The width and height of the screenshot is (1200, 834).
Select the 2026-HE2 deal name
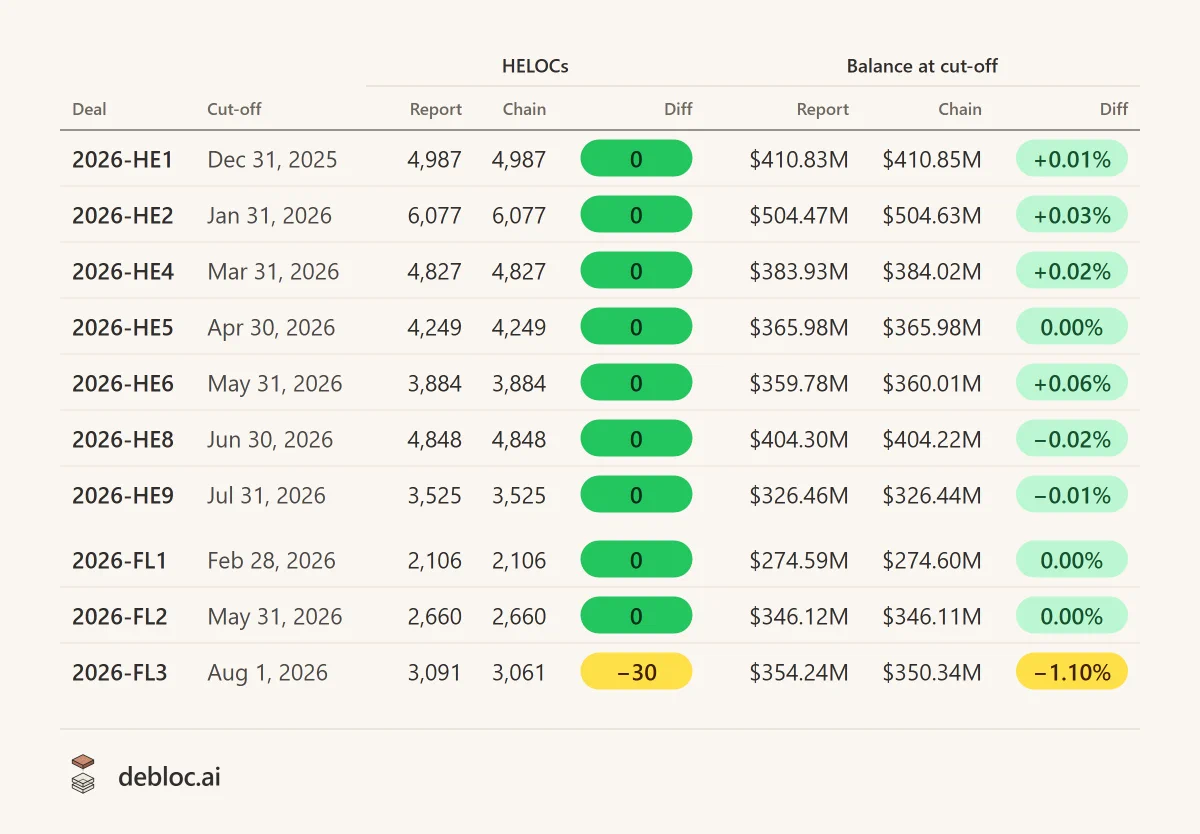coord(122,215)
